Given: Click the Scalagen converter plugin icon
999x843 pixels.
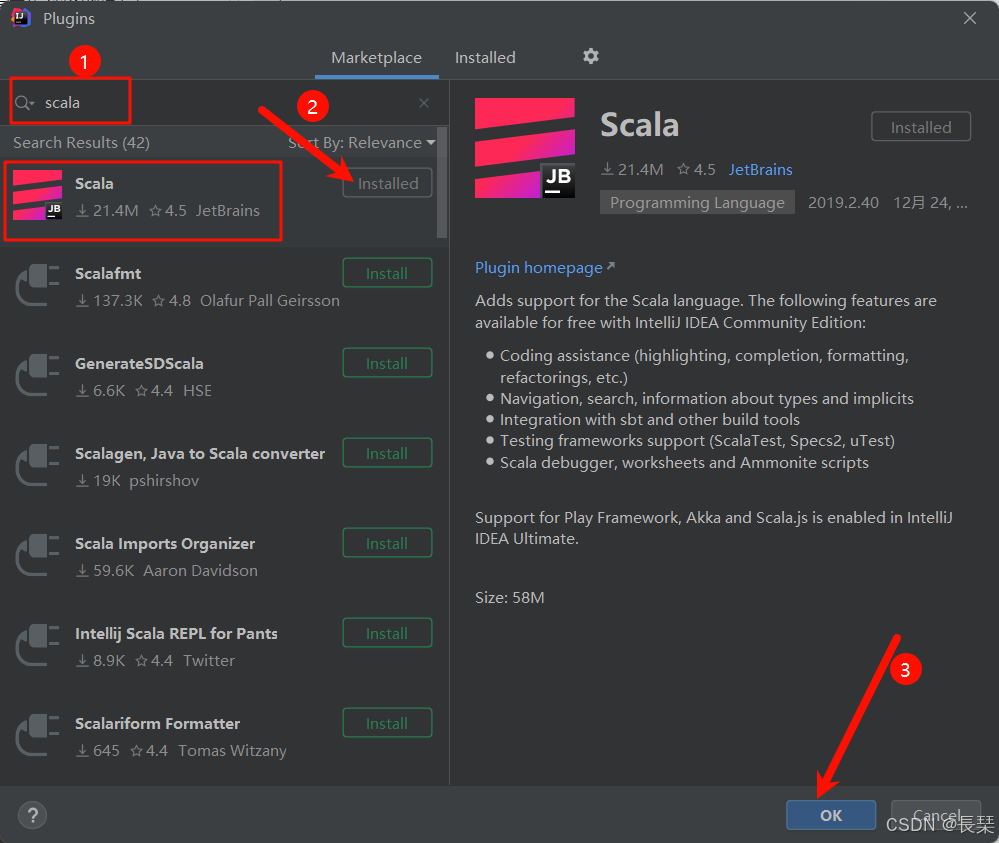Looking at the screenshot, I should click(x=38, y=465).
